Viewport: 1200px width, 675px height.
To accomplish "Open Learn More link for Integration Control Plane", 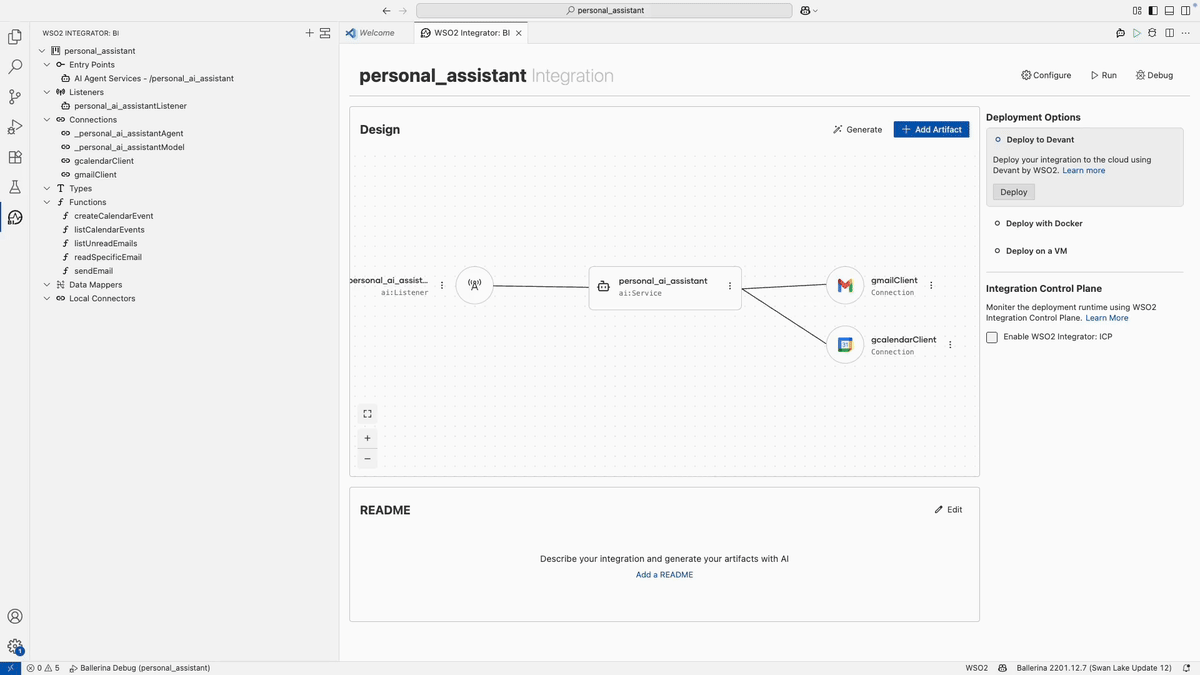I will click(x=1107, y=318).
